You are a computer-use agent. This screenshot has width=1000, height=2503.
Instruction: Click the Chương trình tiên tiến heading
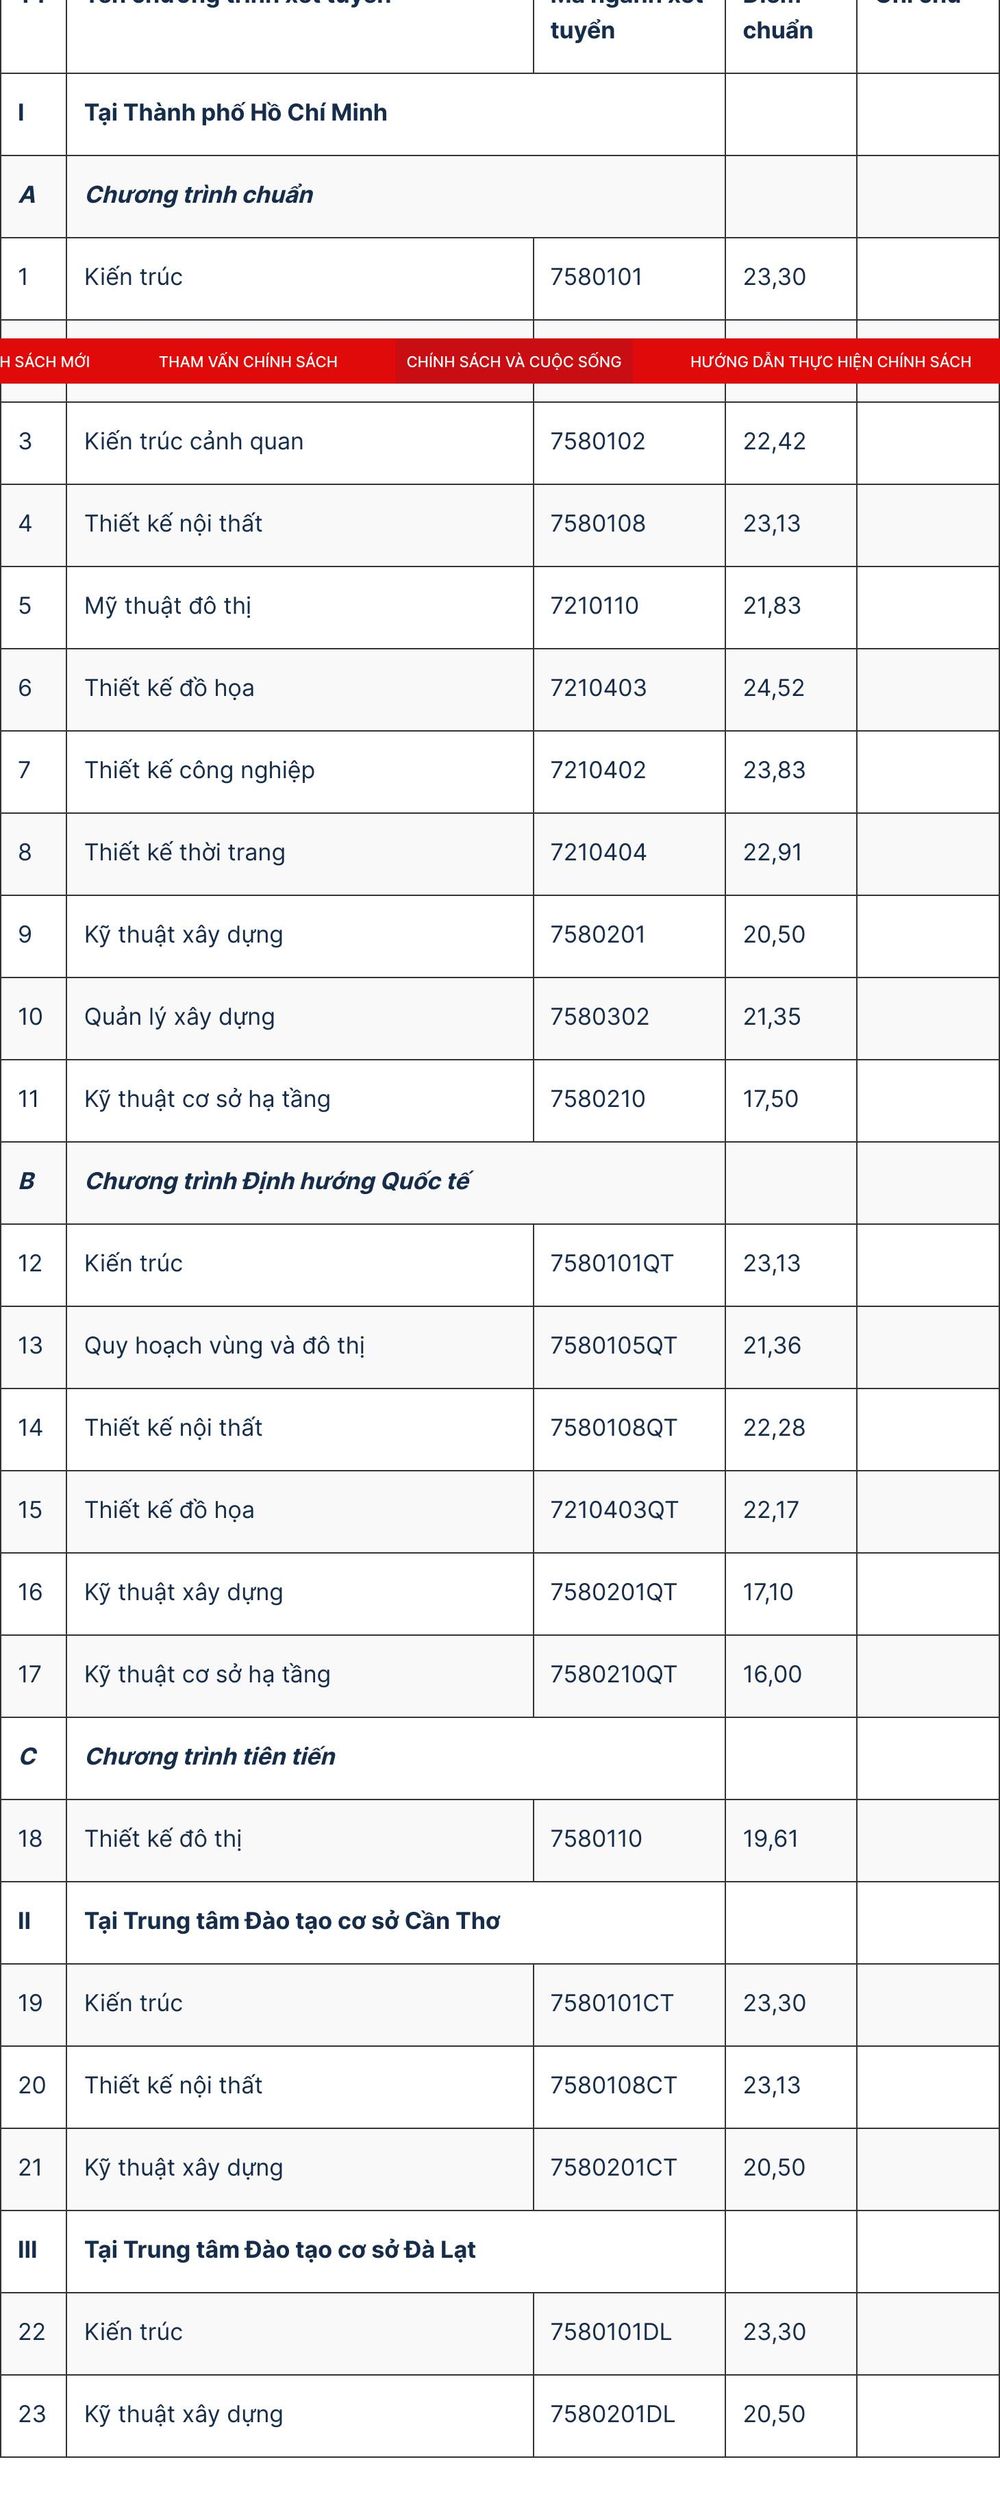point(210,1757)
